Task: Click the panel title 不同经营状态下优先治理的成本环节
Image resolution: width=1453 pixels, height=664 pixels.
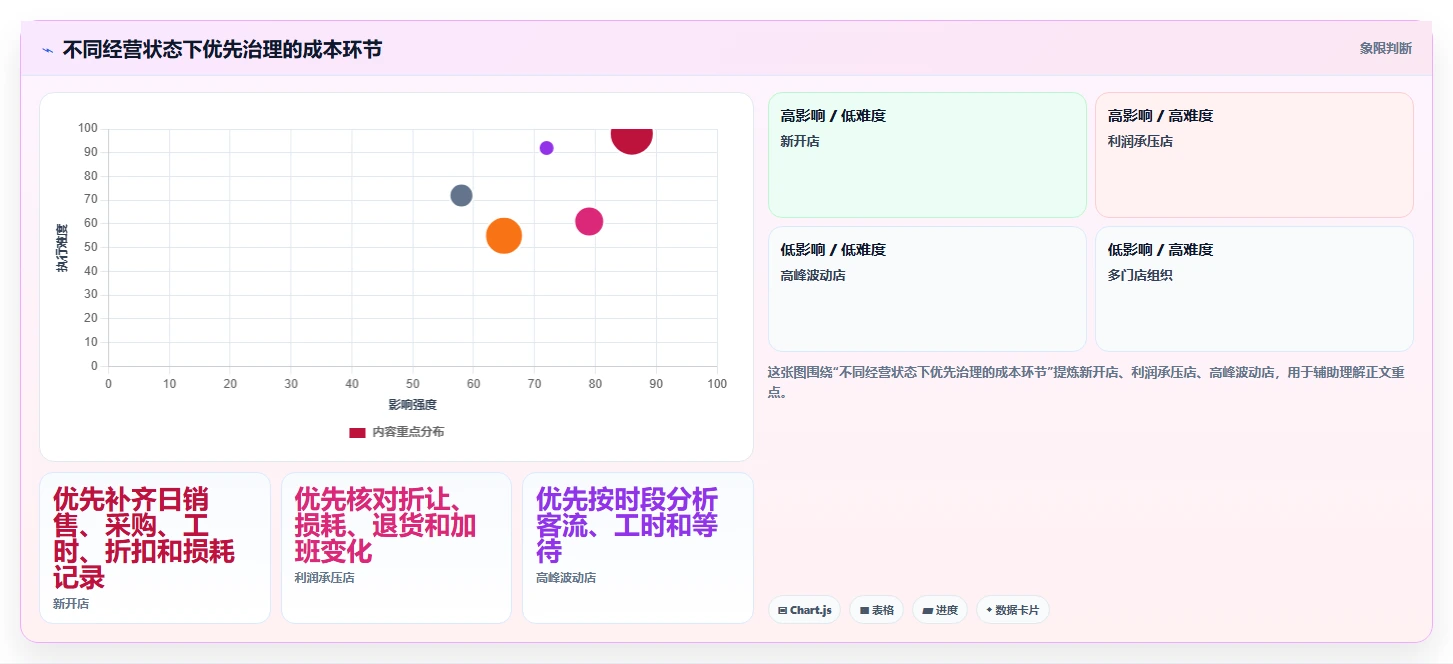Action: tap(222, 49)
